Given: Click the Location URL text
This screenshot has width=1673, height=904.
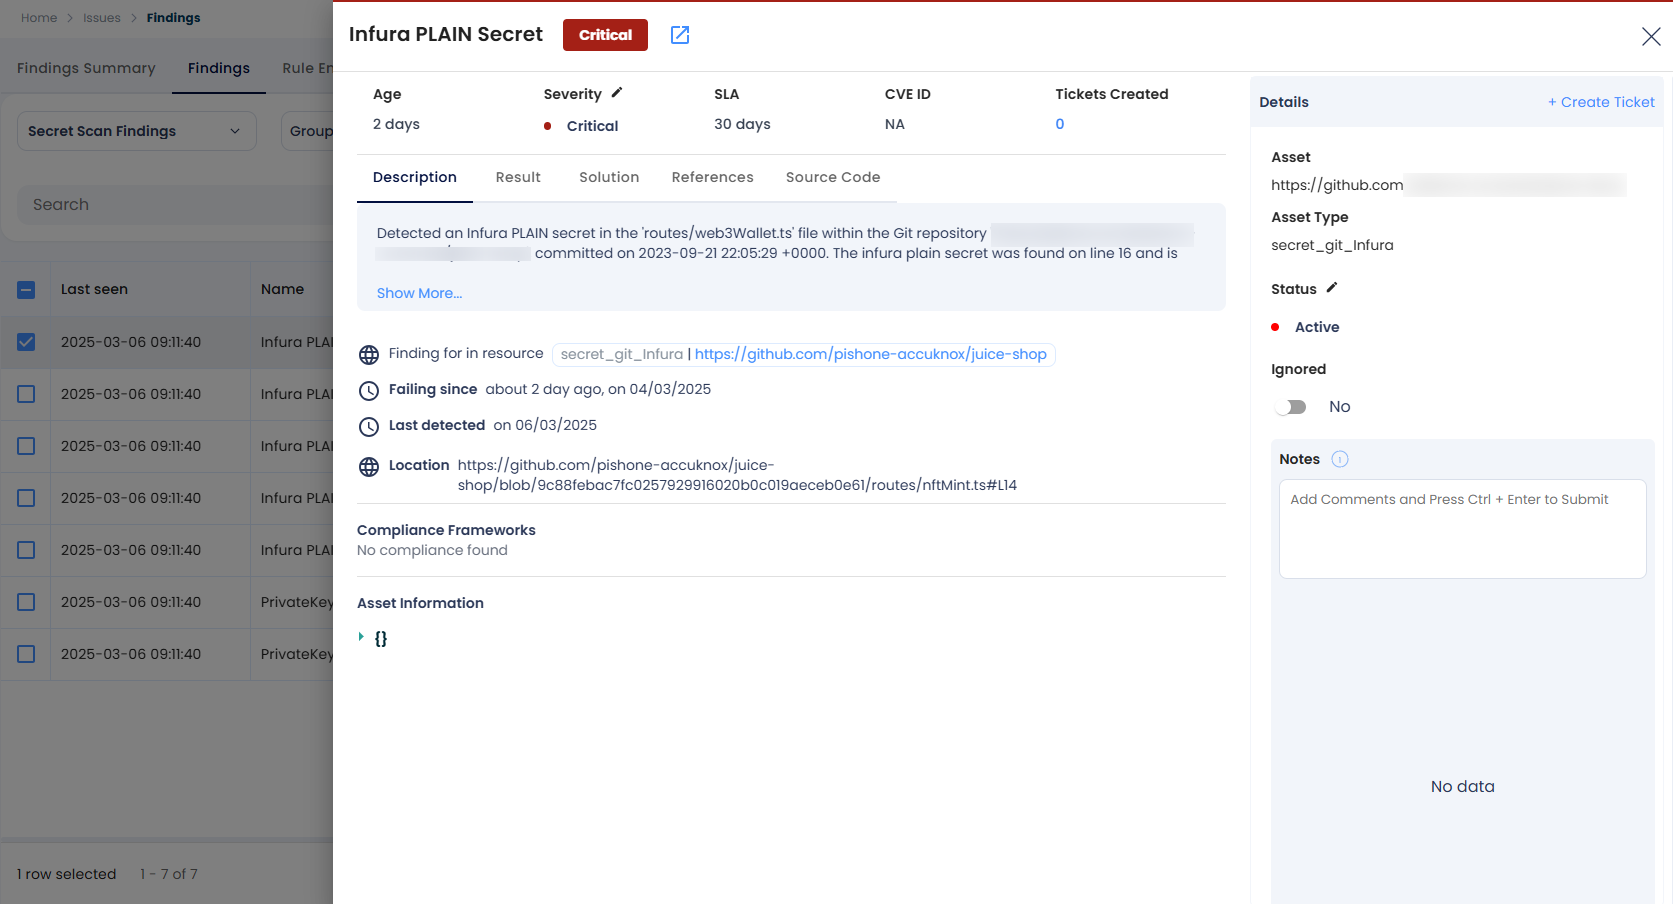Looking at the screenshot, I should [x=737, y=475].
